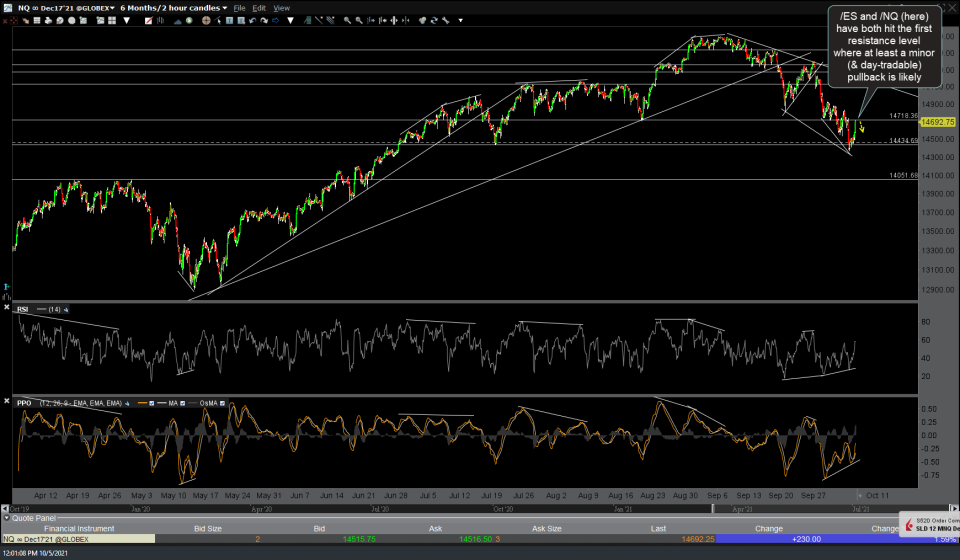Select the parallel lines channel tool
Viewport: 960px width, 560px height.
click(330, 20)
